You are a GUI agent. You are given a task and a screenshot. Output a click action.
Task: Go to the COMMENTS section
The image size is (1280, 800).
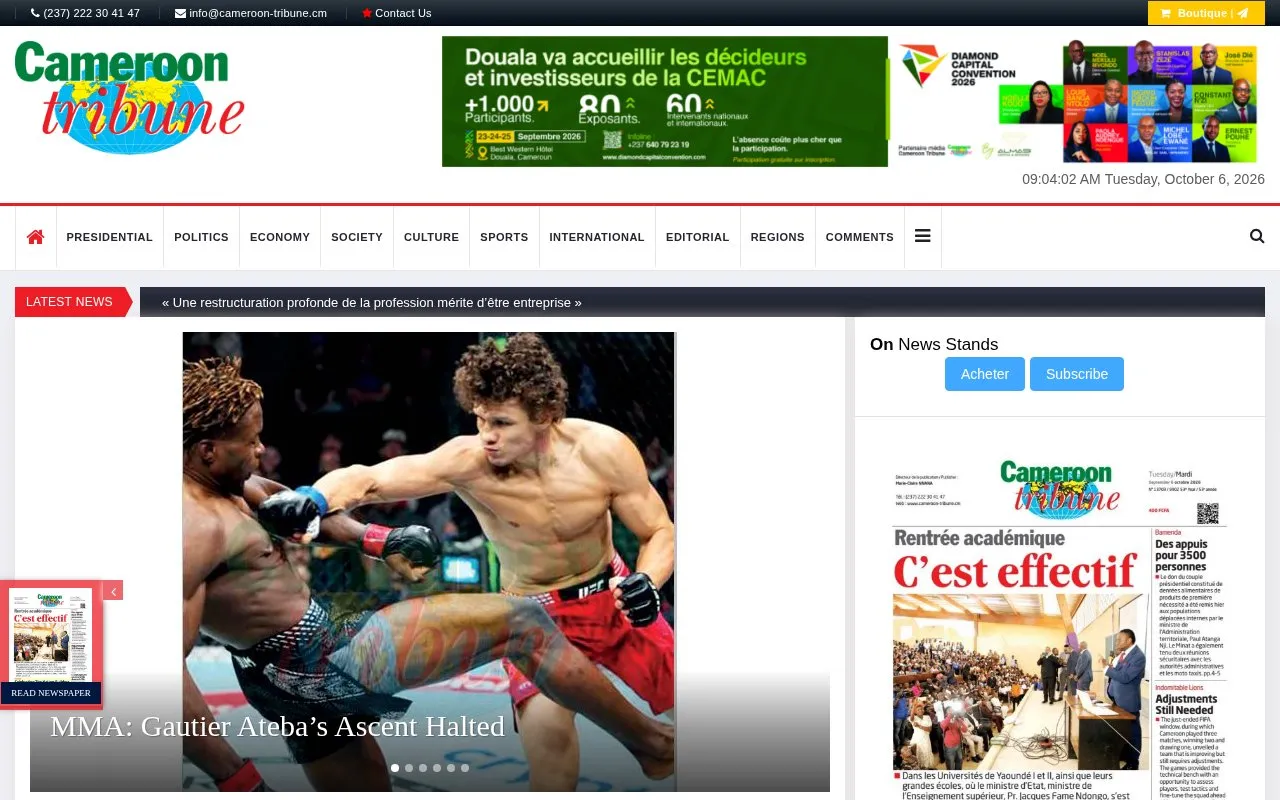tap(860, 237)
